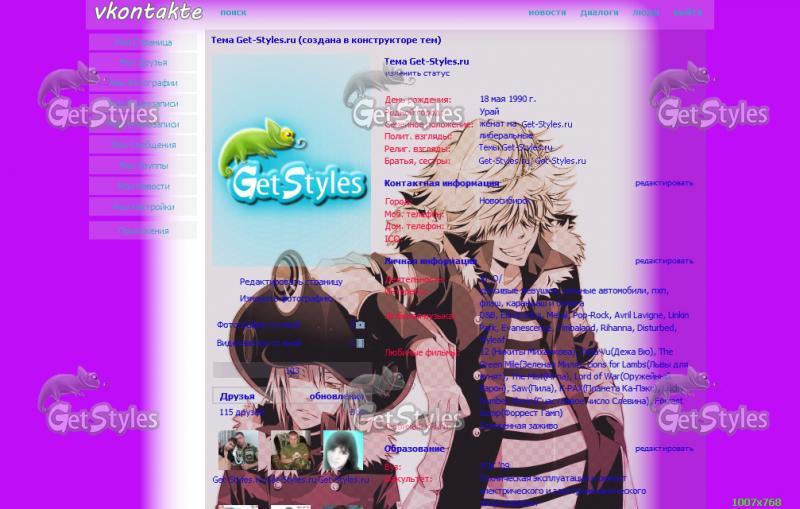
Task: Click редактировать next to Образование
Action: point(664,448)
